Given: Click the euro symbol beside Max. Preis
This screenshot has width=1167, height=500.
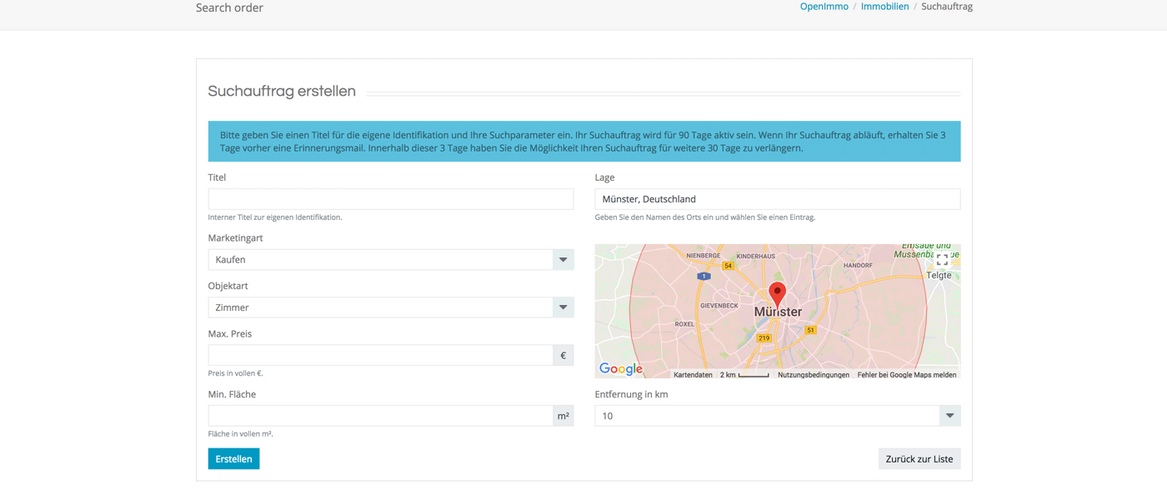Looking at the screenshot, I should (563, 355).
